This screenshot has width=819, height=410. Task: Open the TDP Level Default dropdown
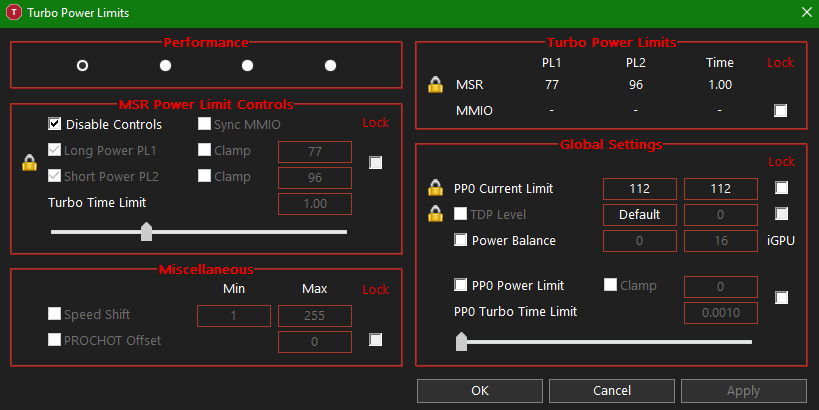[639, 215]
